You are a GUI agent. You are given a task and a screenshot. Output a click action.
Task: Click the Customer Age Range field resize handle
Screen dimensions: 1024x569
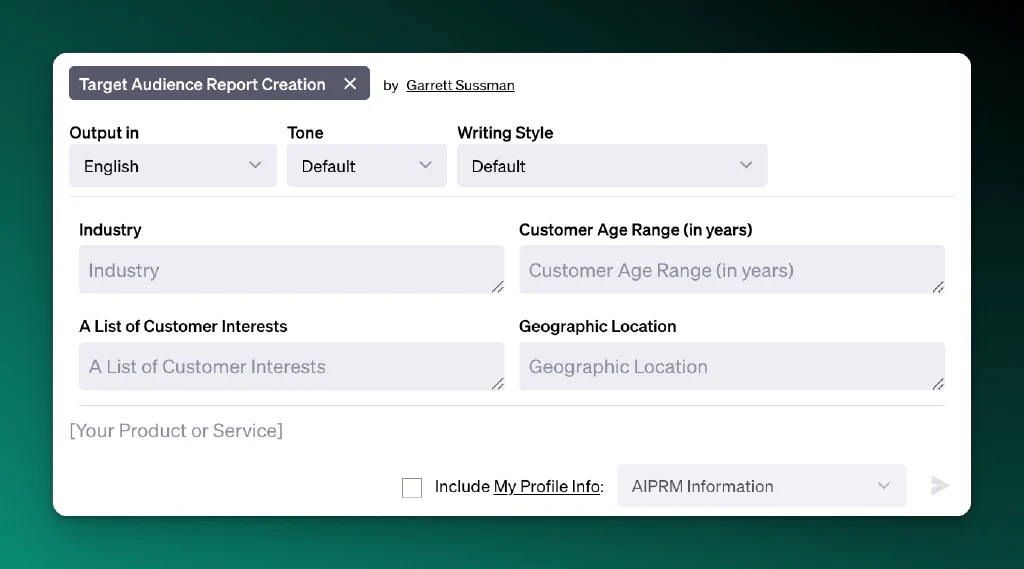[938, 287]
